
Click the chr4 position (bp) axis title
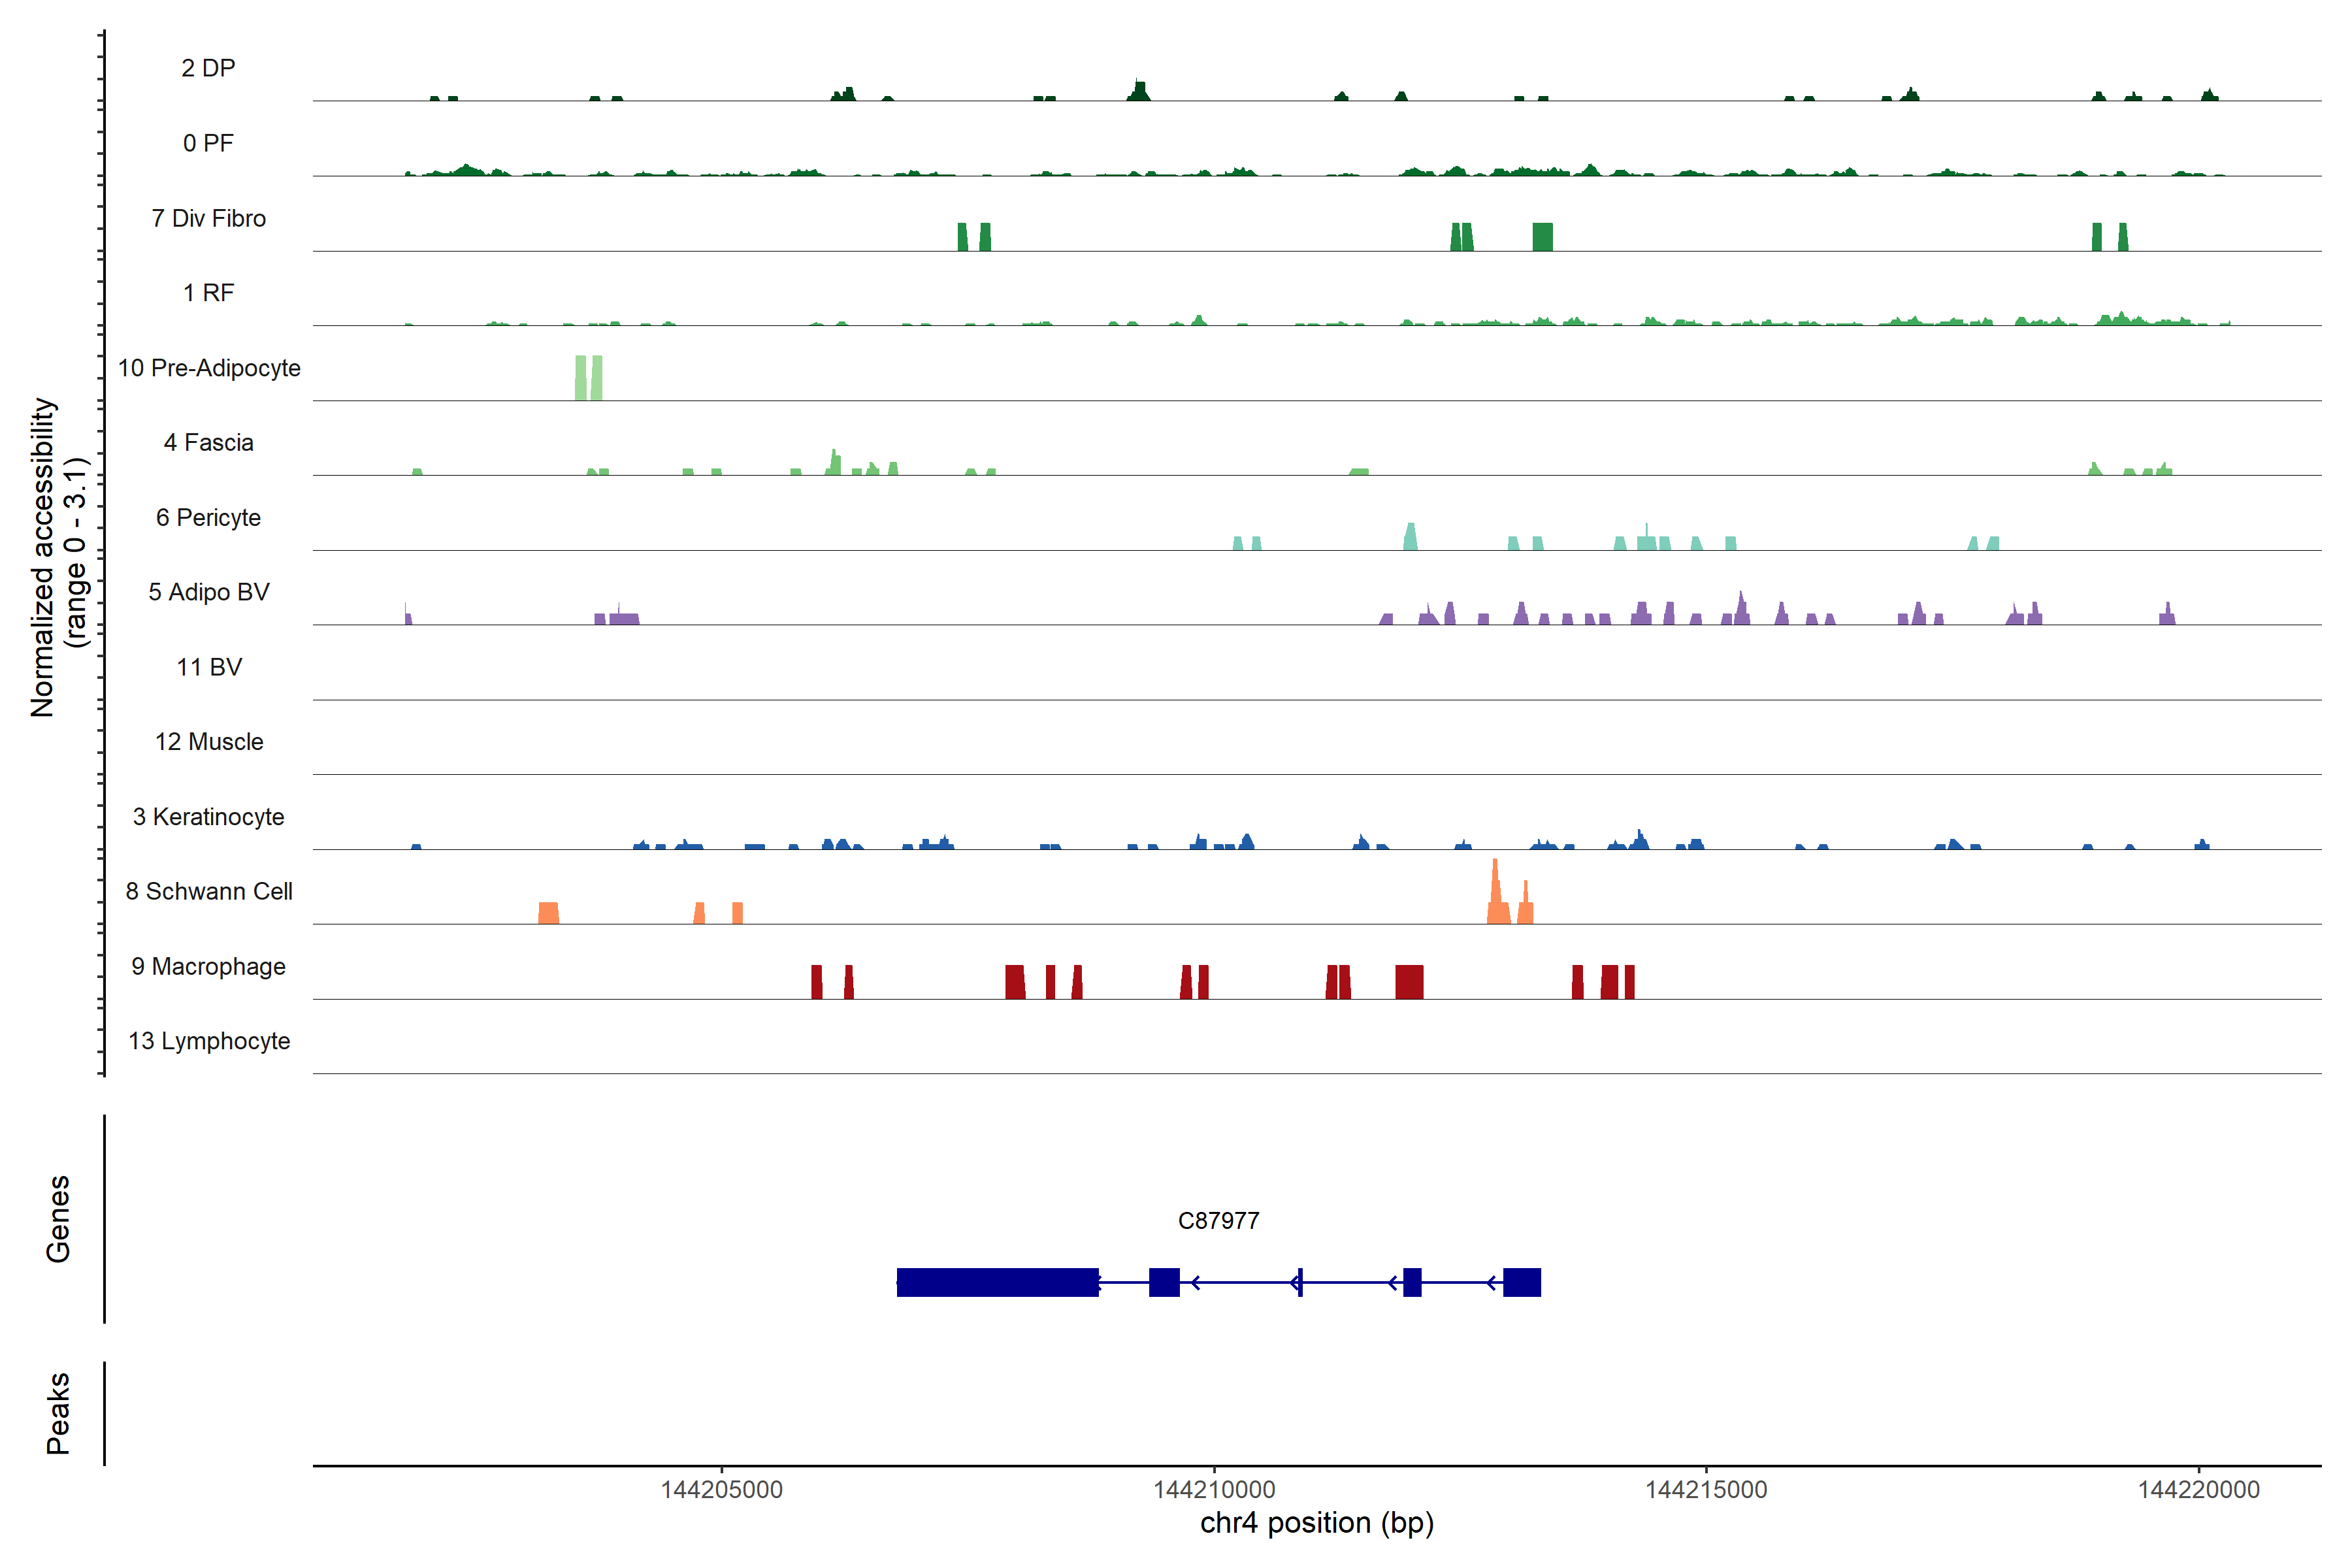[x=1316, y=1523]
